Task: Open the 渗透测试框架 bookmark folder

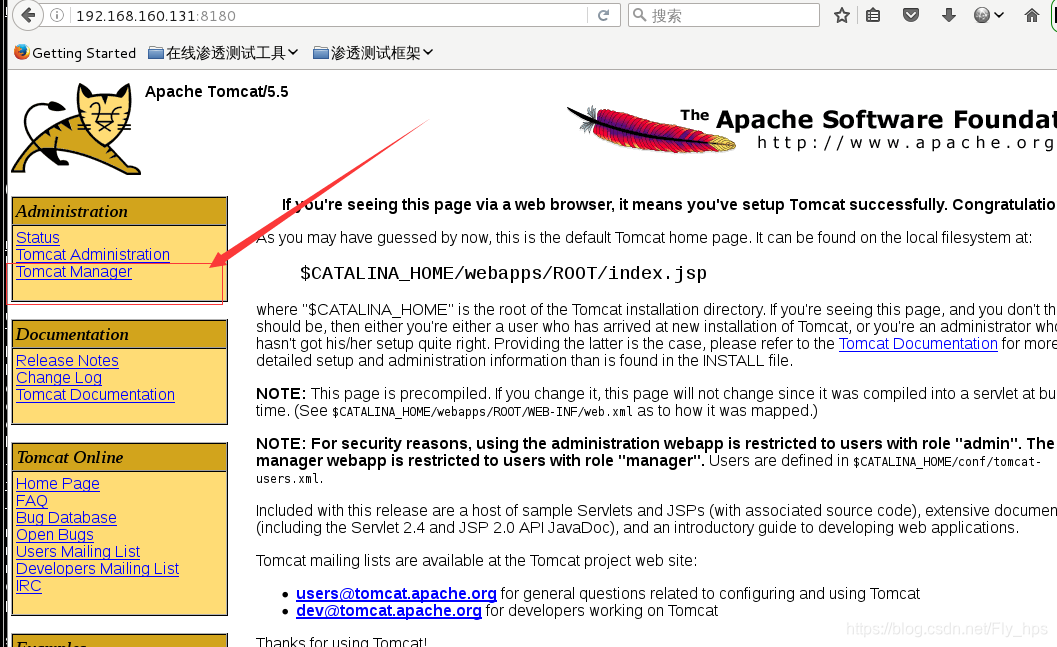Action: 373,53
